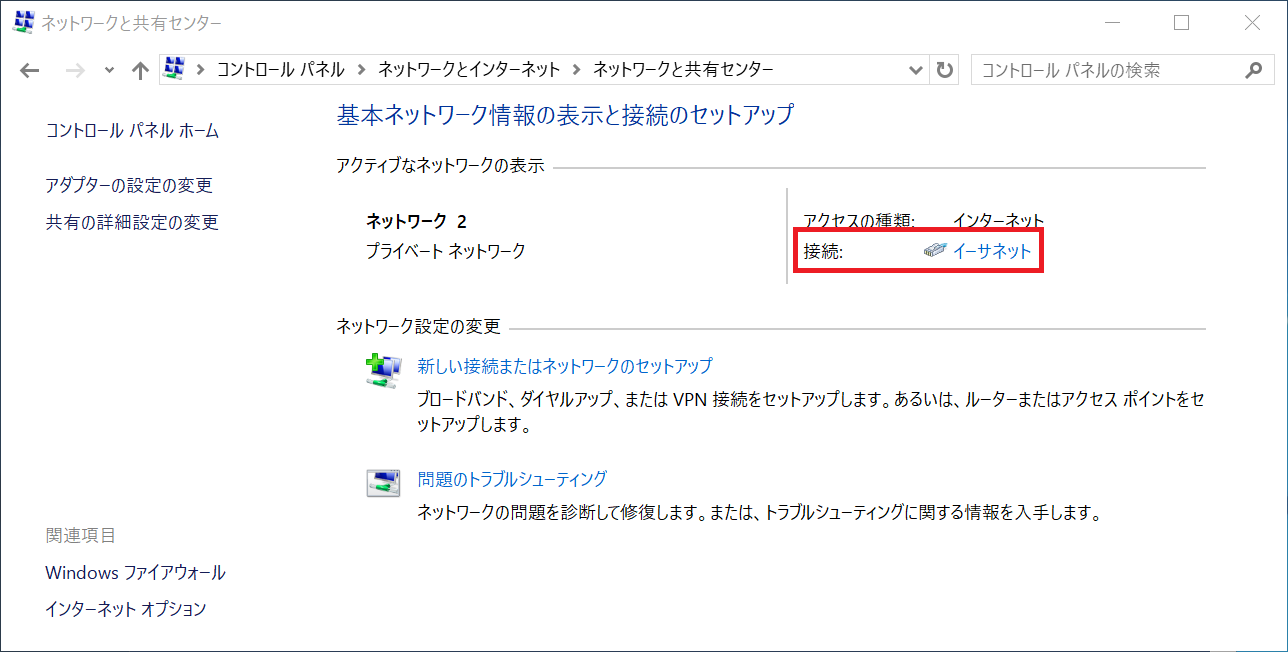Click the up arrow to go to parent folder

point(140,69)
